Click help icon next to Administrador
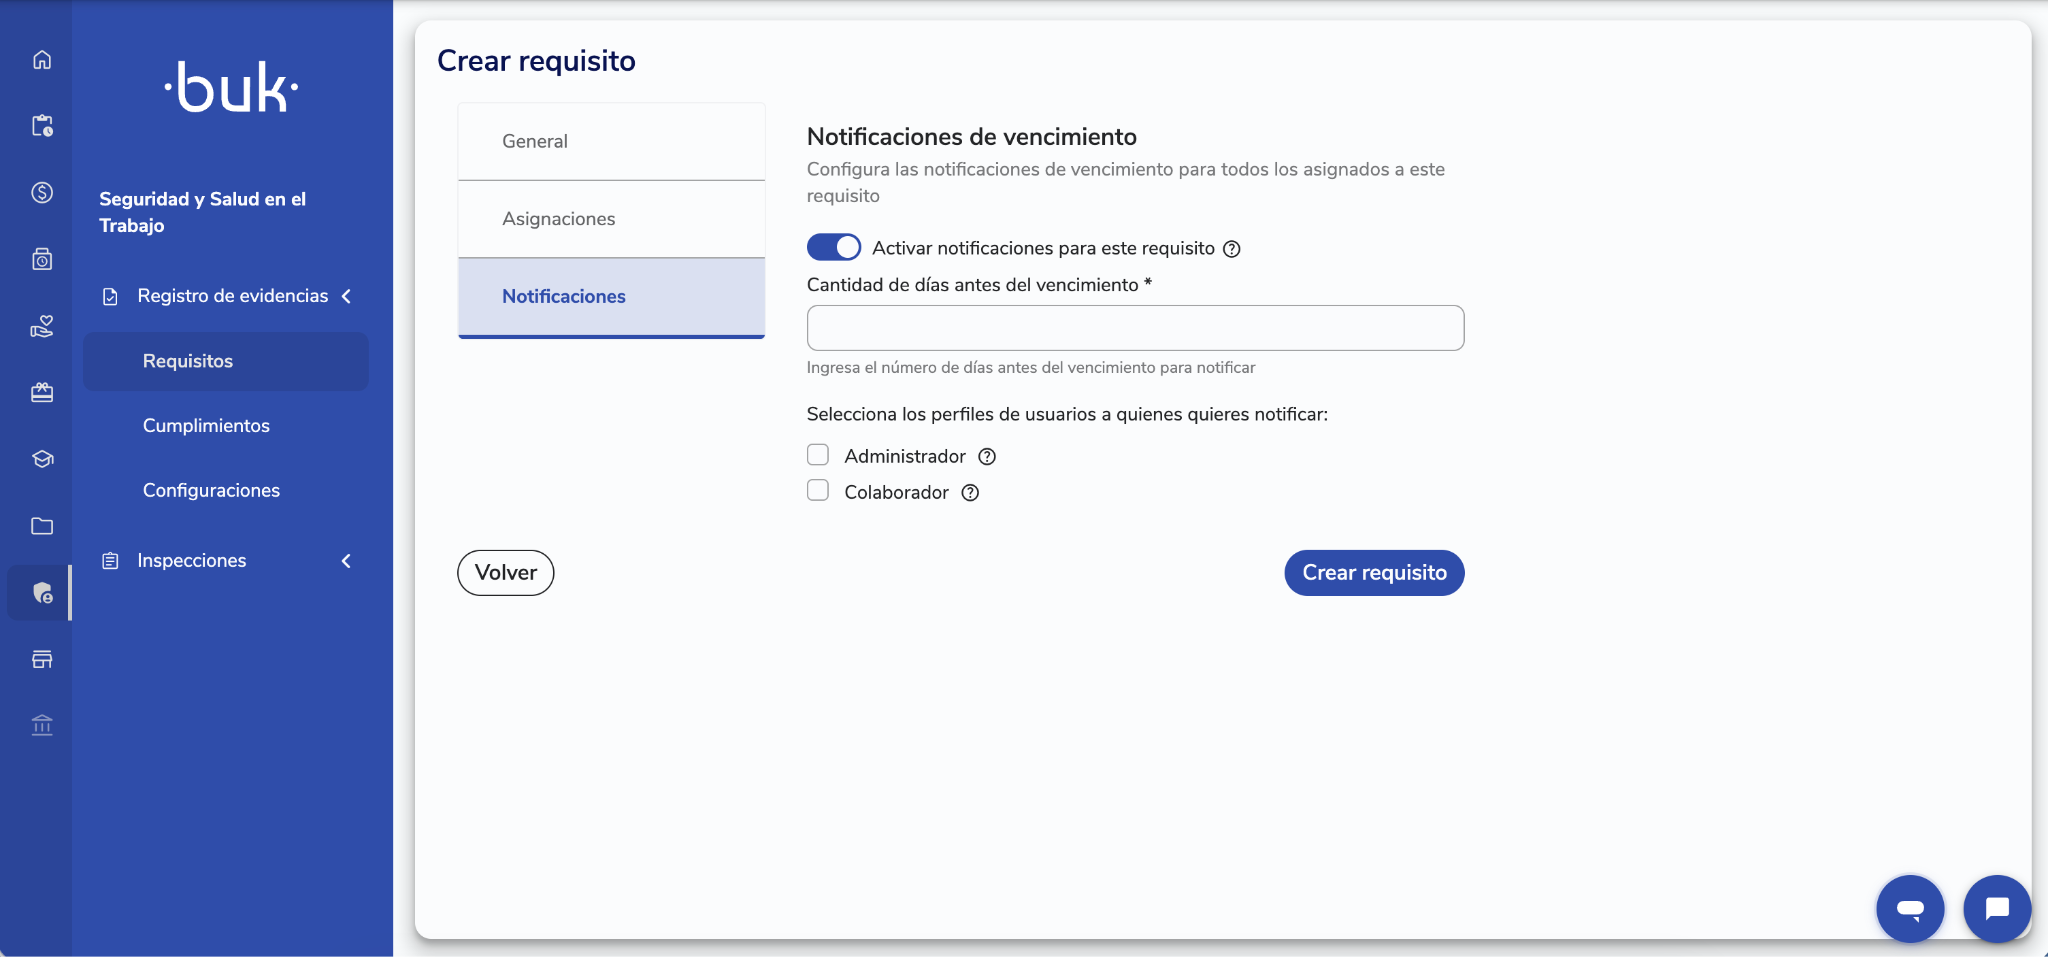 [x=987, y=457]
